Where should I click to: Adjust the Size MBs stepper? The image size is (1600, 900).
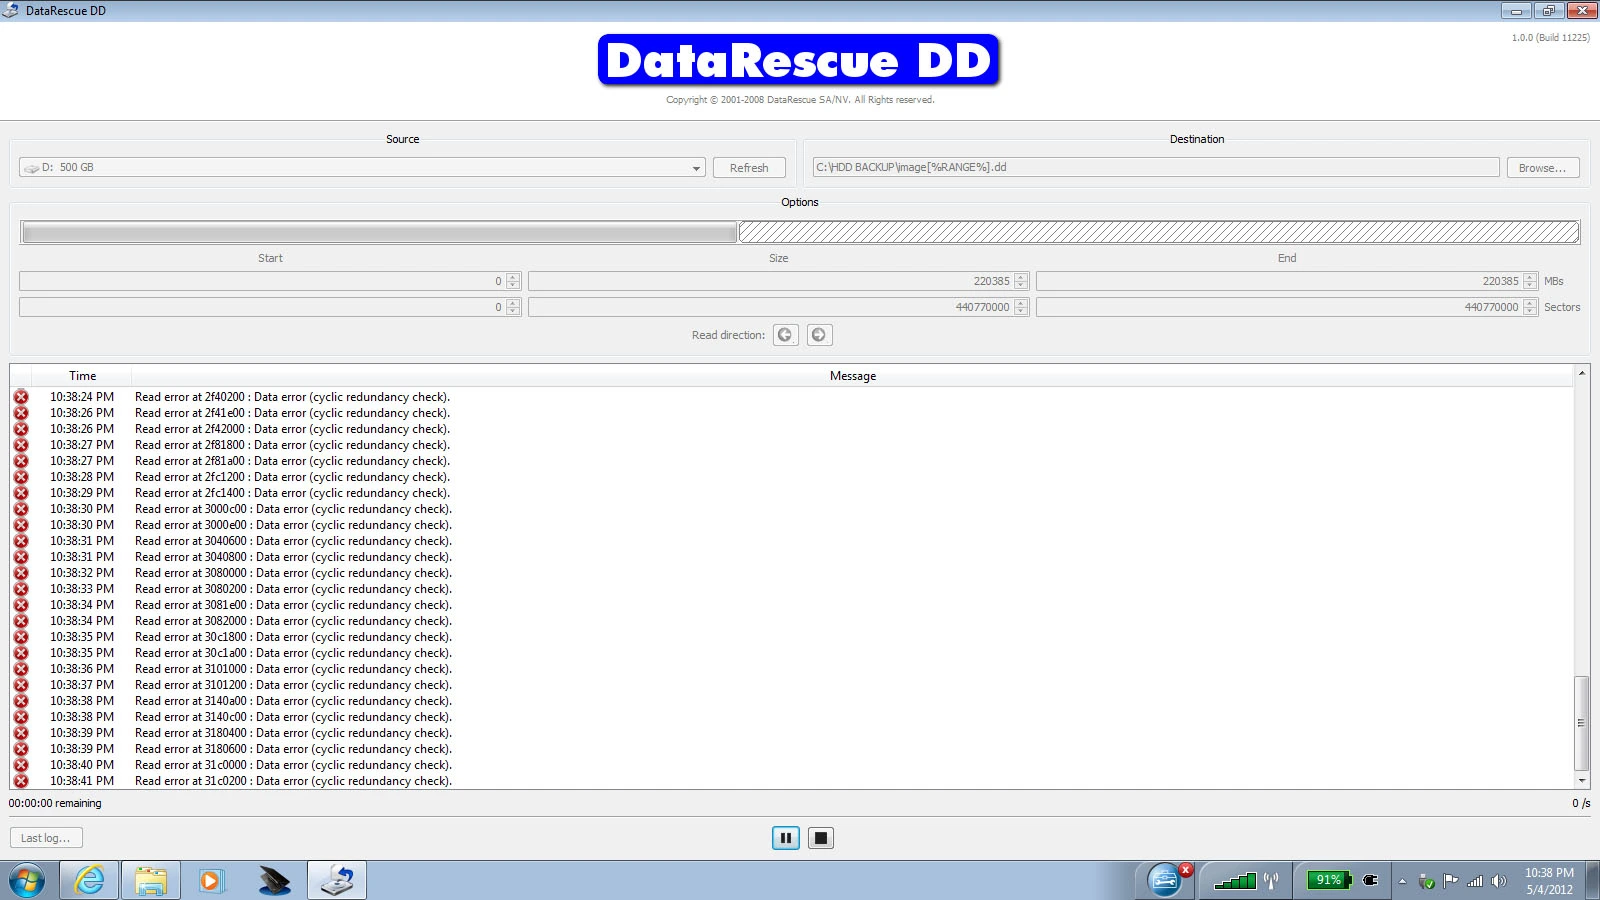click(x=1021, y=281)
